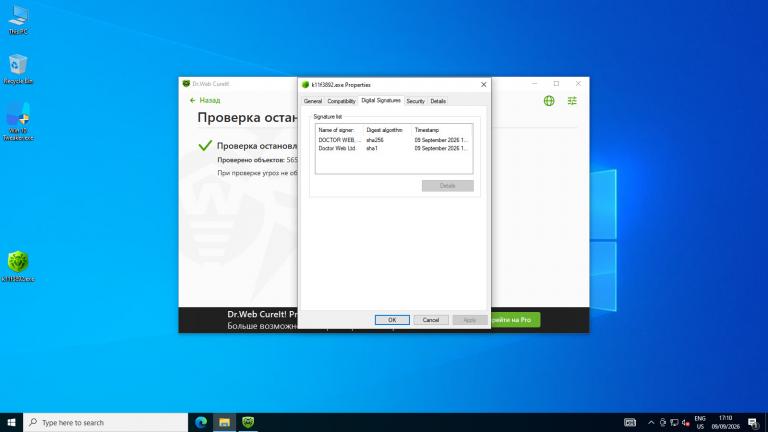The height and width of the screenshot is (432, 768).
Task: Click the Apply button in Properties dialog
Action: tap(470, 320)
